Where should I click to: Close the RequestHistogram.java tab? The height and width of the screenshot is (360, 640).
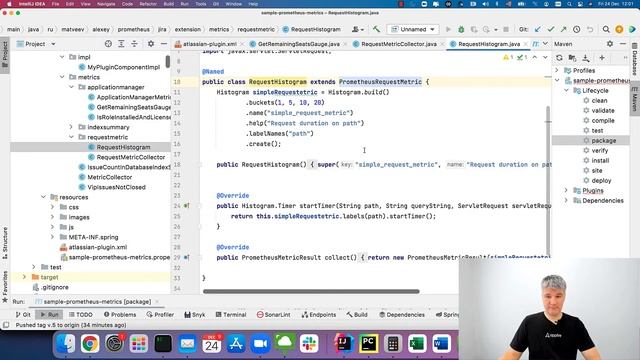coord(526,44)
